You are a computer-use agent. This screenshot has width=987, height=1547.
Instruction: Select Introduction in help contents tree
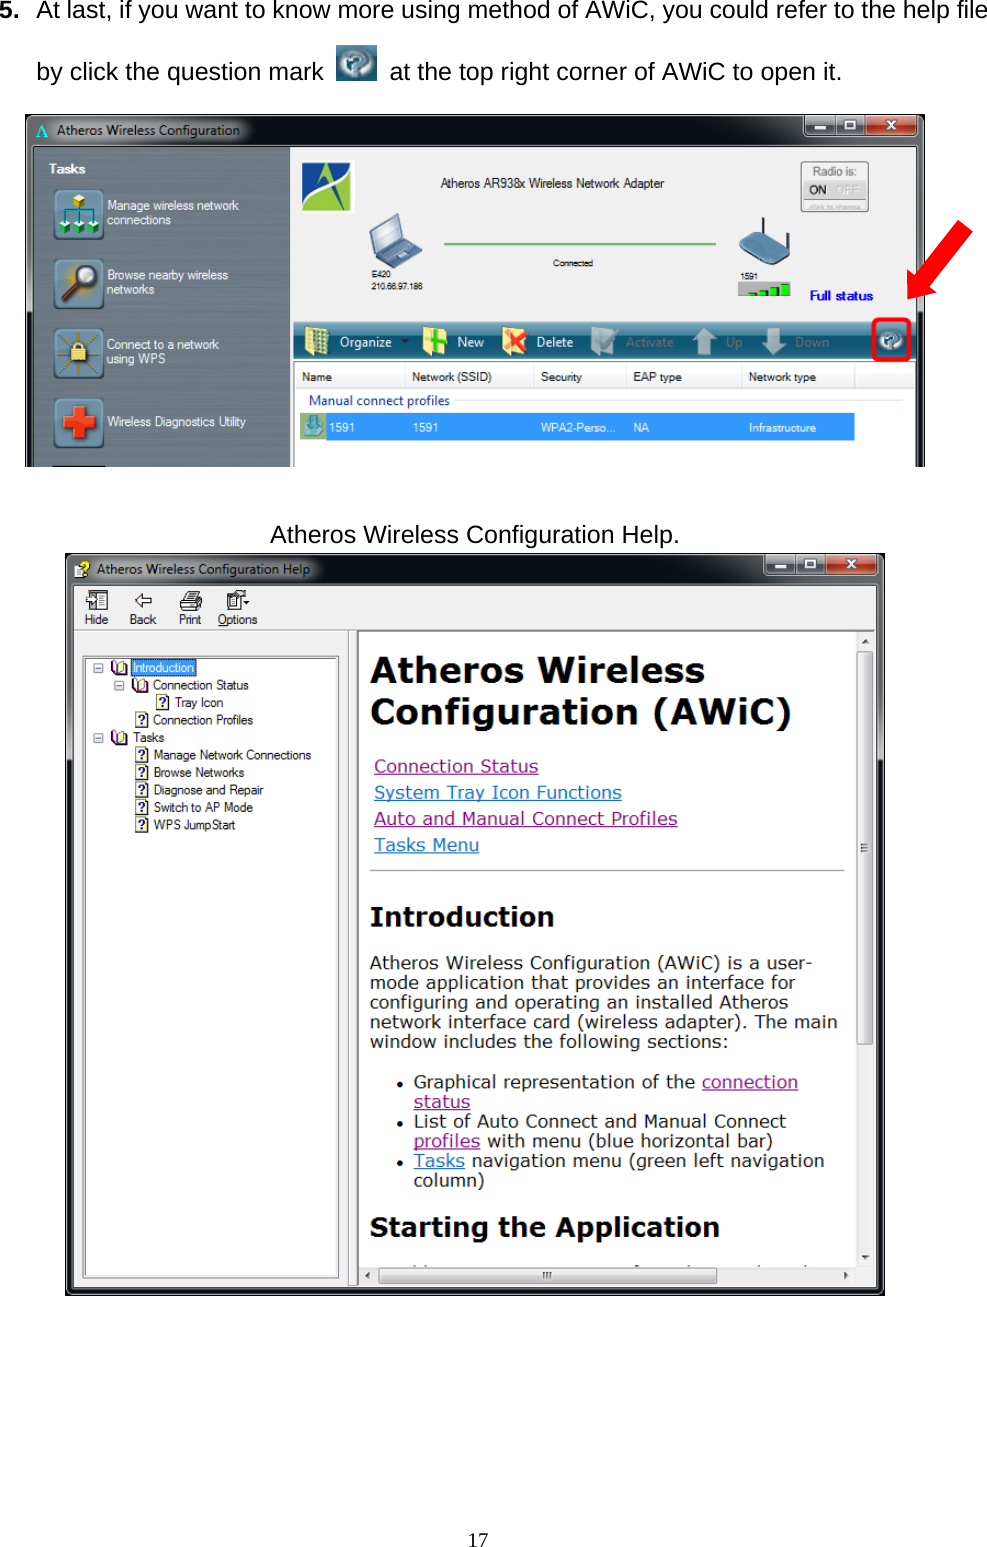[x=163, y=668]
